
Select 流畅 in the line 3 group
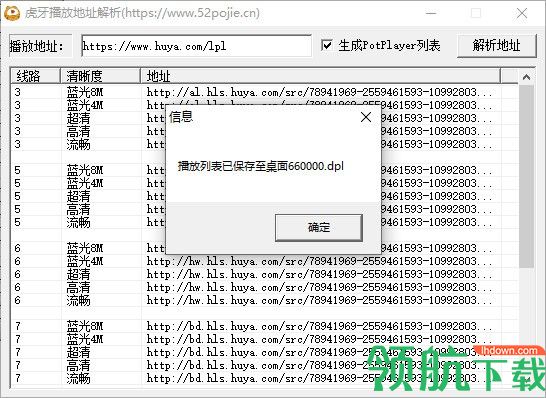click(x=78, y=144)
